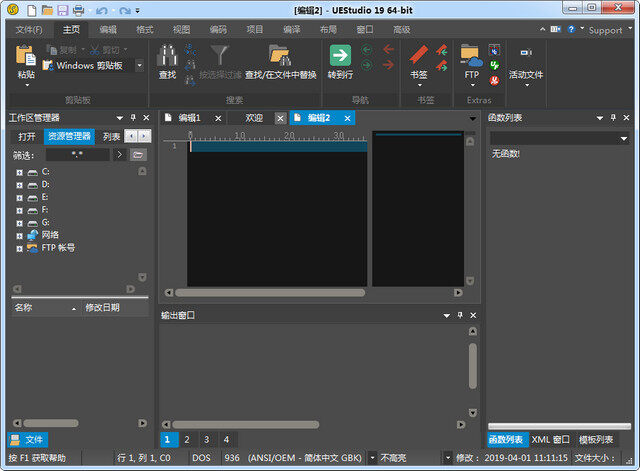Open Find/Replace in Files
The image size is (640, 471).
click(x=280, y=55)
